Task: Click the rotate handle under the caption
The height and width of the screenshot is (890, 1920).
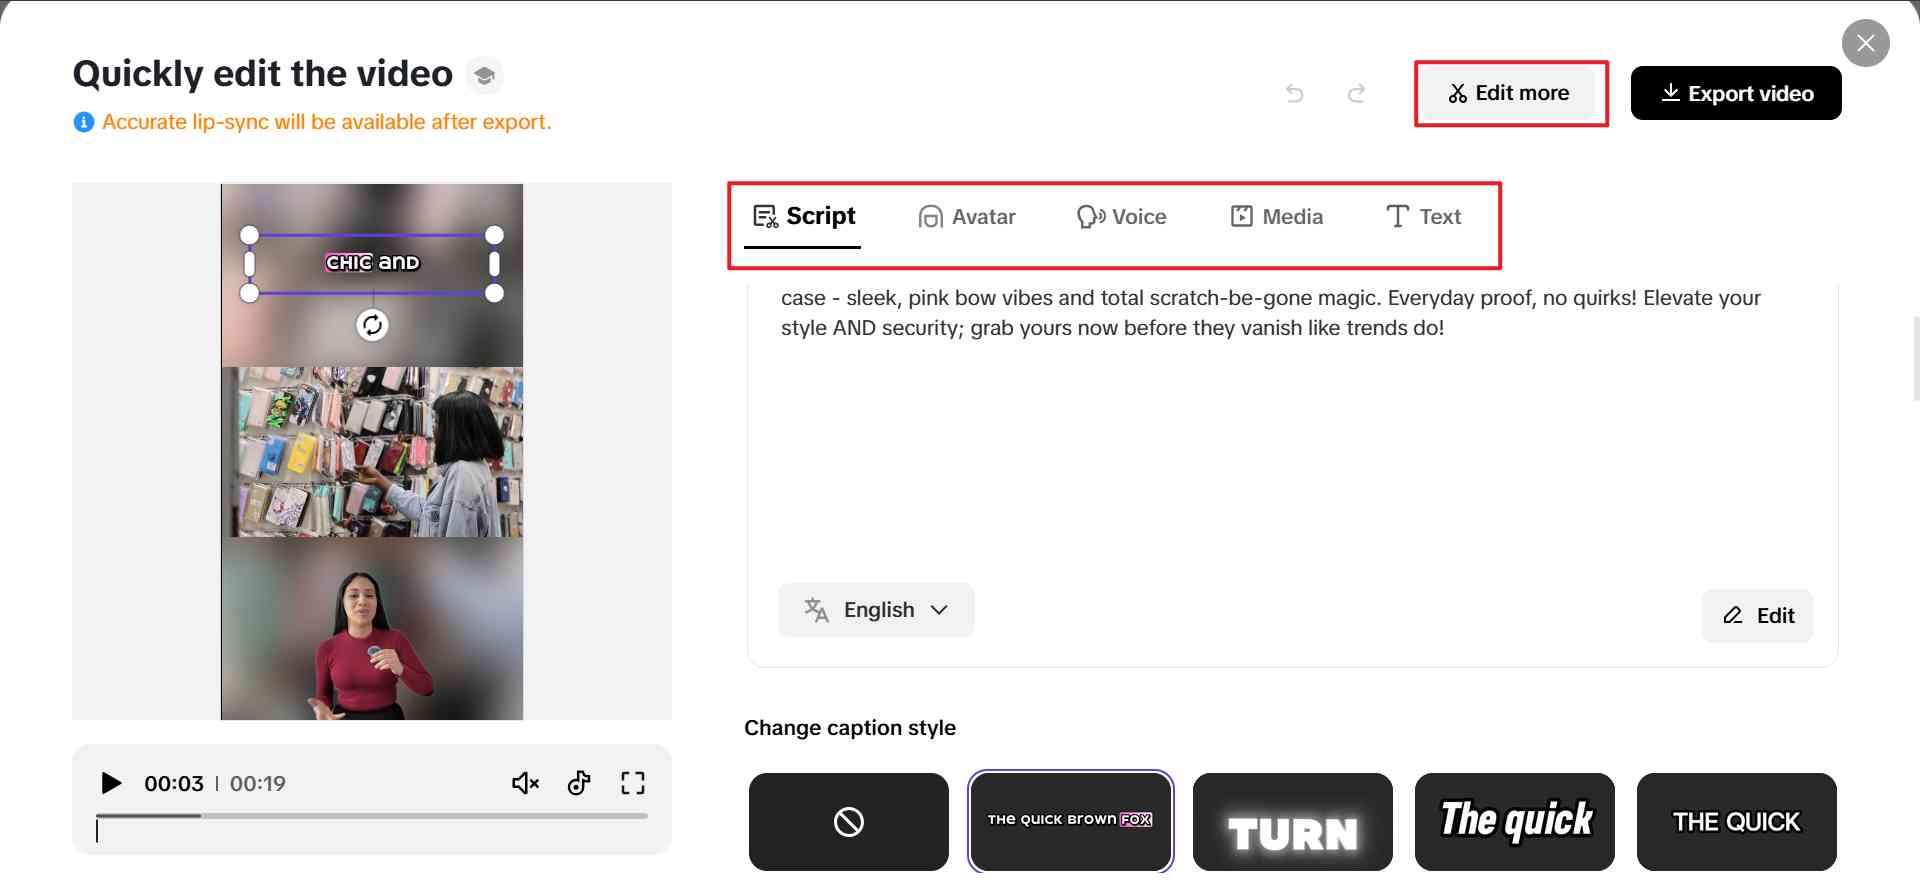Action: click(x=372, y=325)
